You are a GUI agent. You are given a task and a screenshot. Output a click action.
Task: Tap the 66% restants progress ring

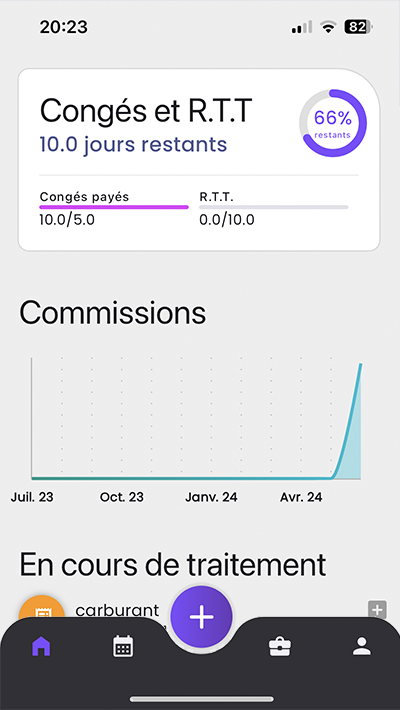click(333, 123)
